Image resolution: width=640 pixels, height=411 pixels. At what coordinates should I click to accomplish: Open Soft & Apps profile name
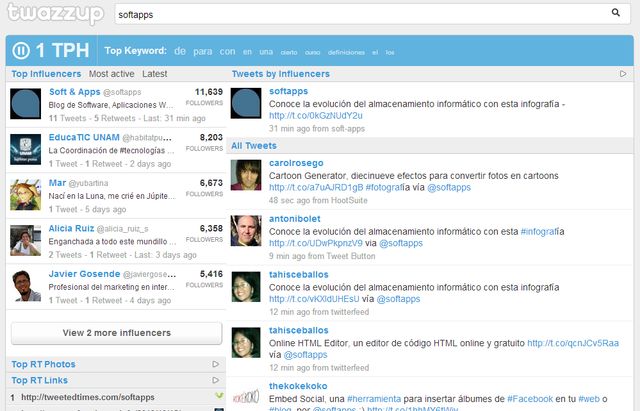(x=74, y=92)
